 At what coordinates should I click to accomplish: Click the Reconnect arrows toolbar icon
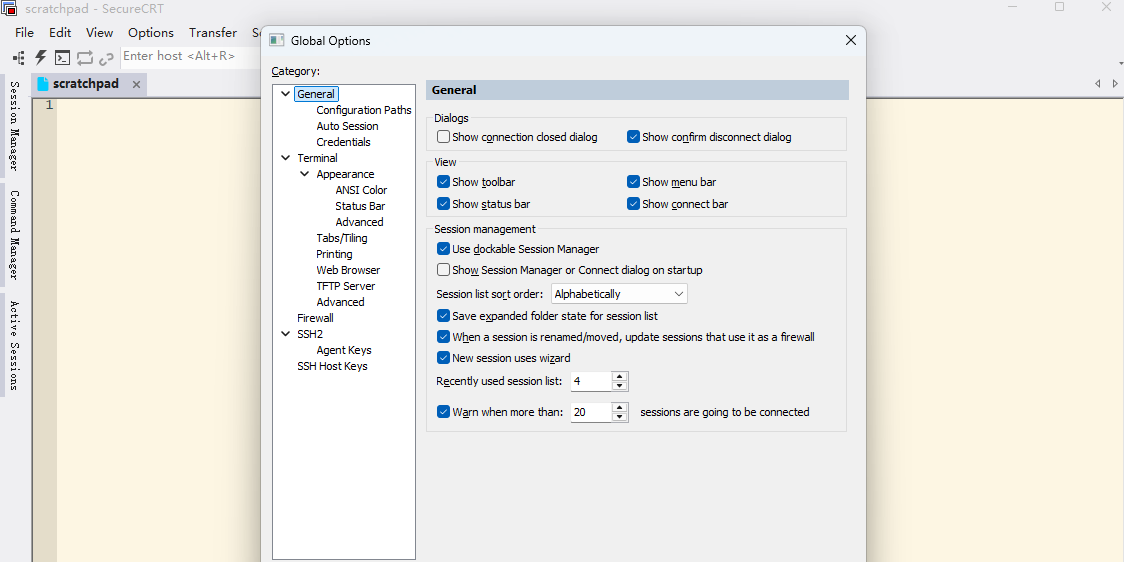point(85,57)
